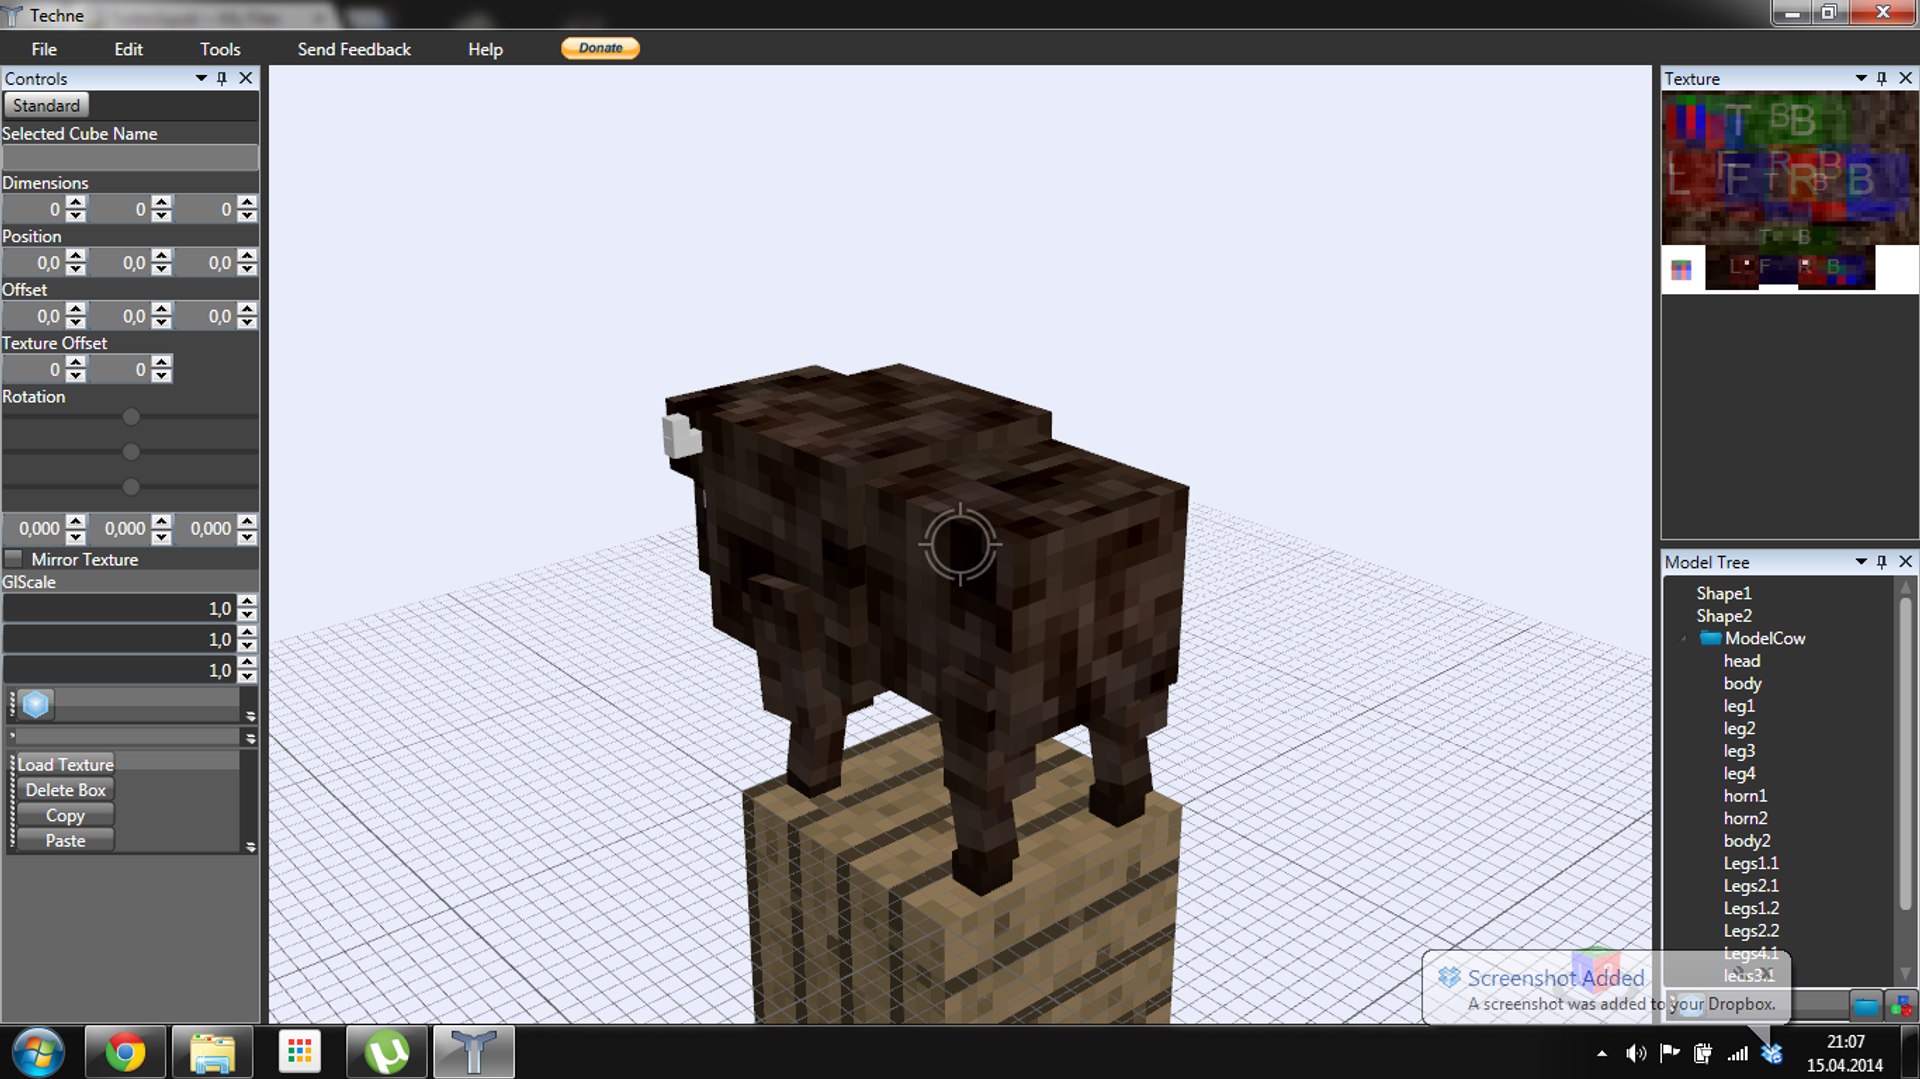Increase the first GlScale value
This screenshot has width=1920, height=1079.
(247, 602)
